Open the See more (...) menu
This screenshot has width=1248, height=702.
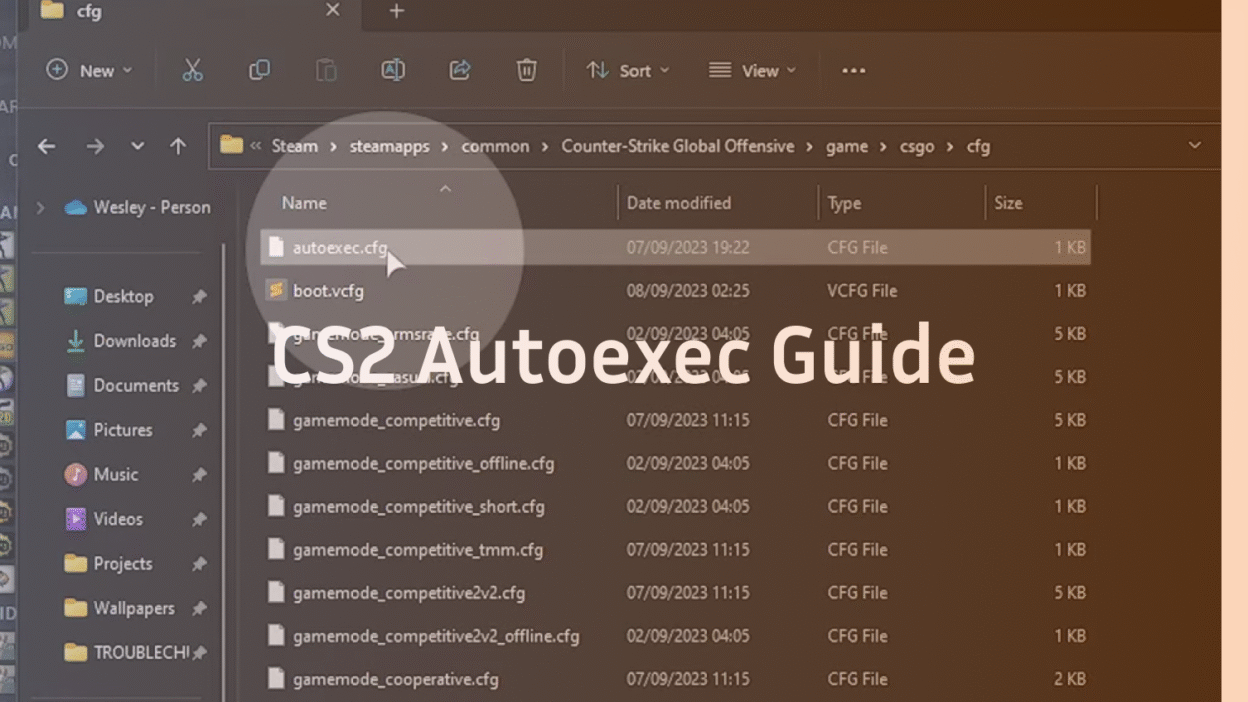[853, 70]
